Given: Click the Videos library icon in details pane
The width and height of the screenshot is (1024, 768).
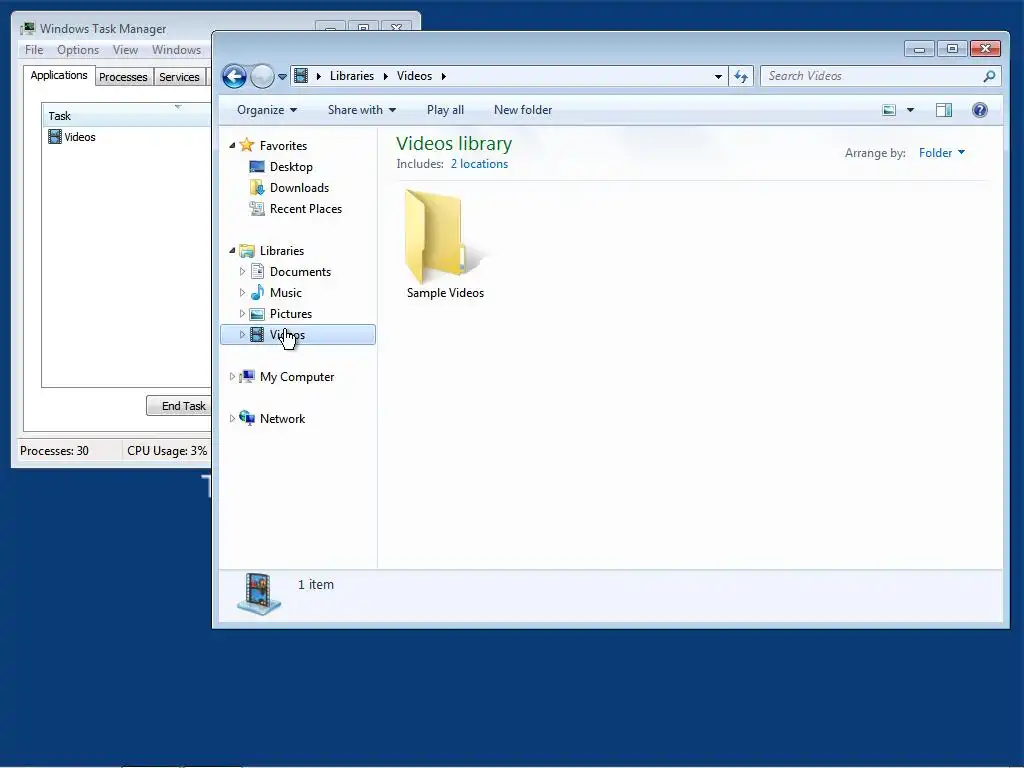Looking at the screenshot, I should coord(259,594).
